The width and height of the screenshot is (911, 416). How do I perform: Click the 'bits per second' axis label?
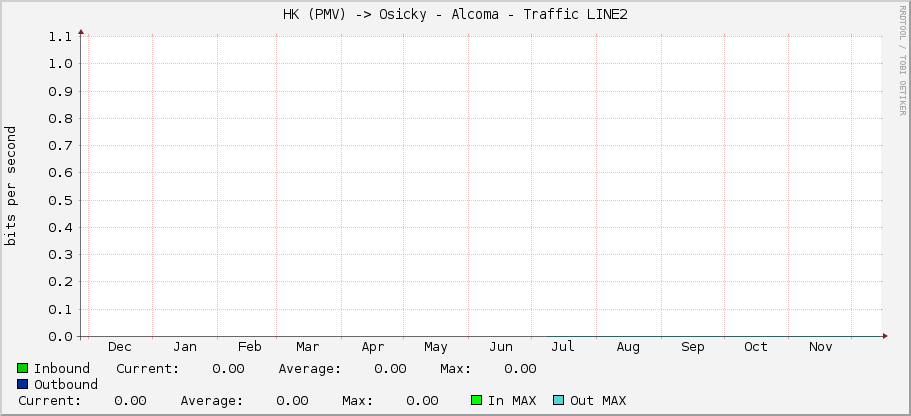11,186
